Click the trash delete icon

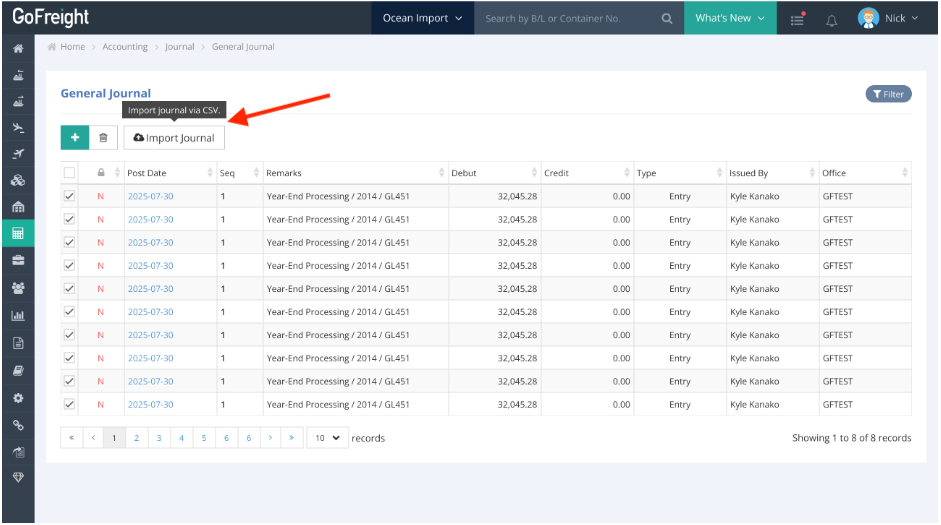point(103,138)
